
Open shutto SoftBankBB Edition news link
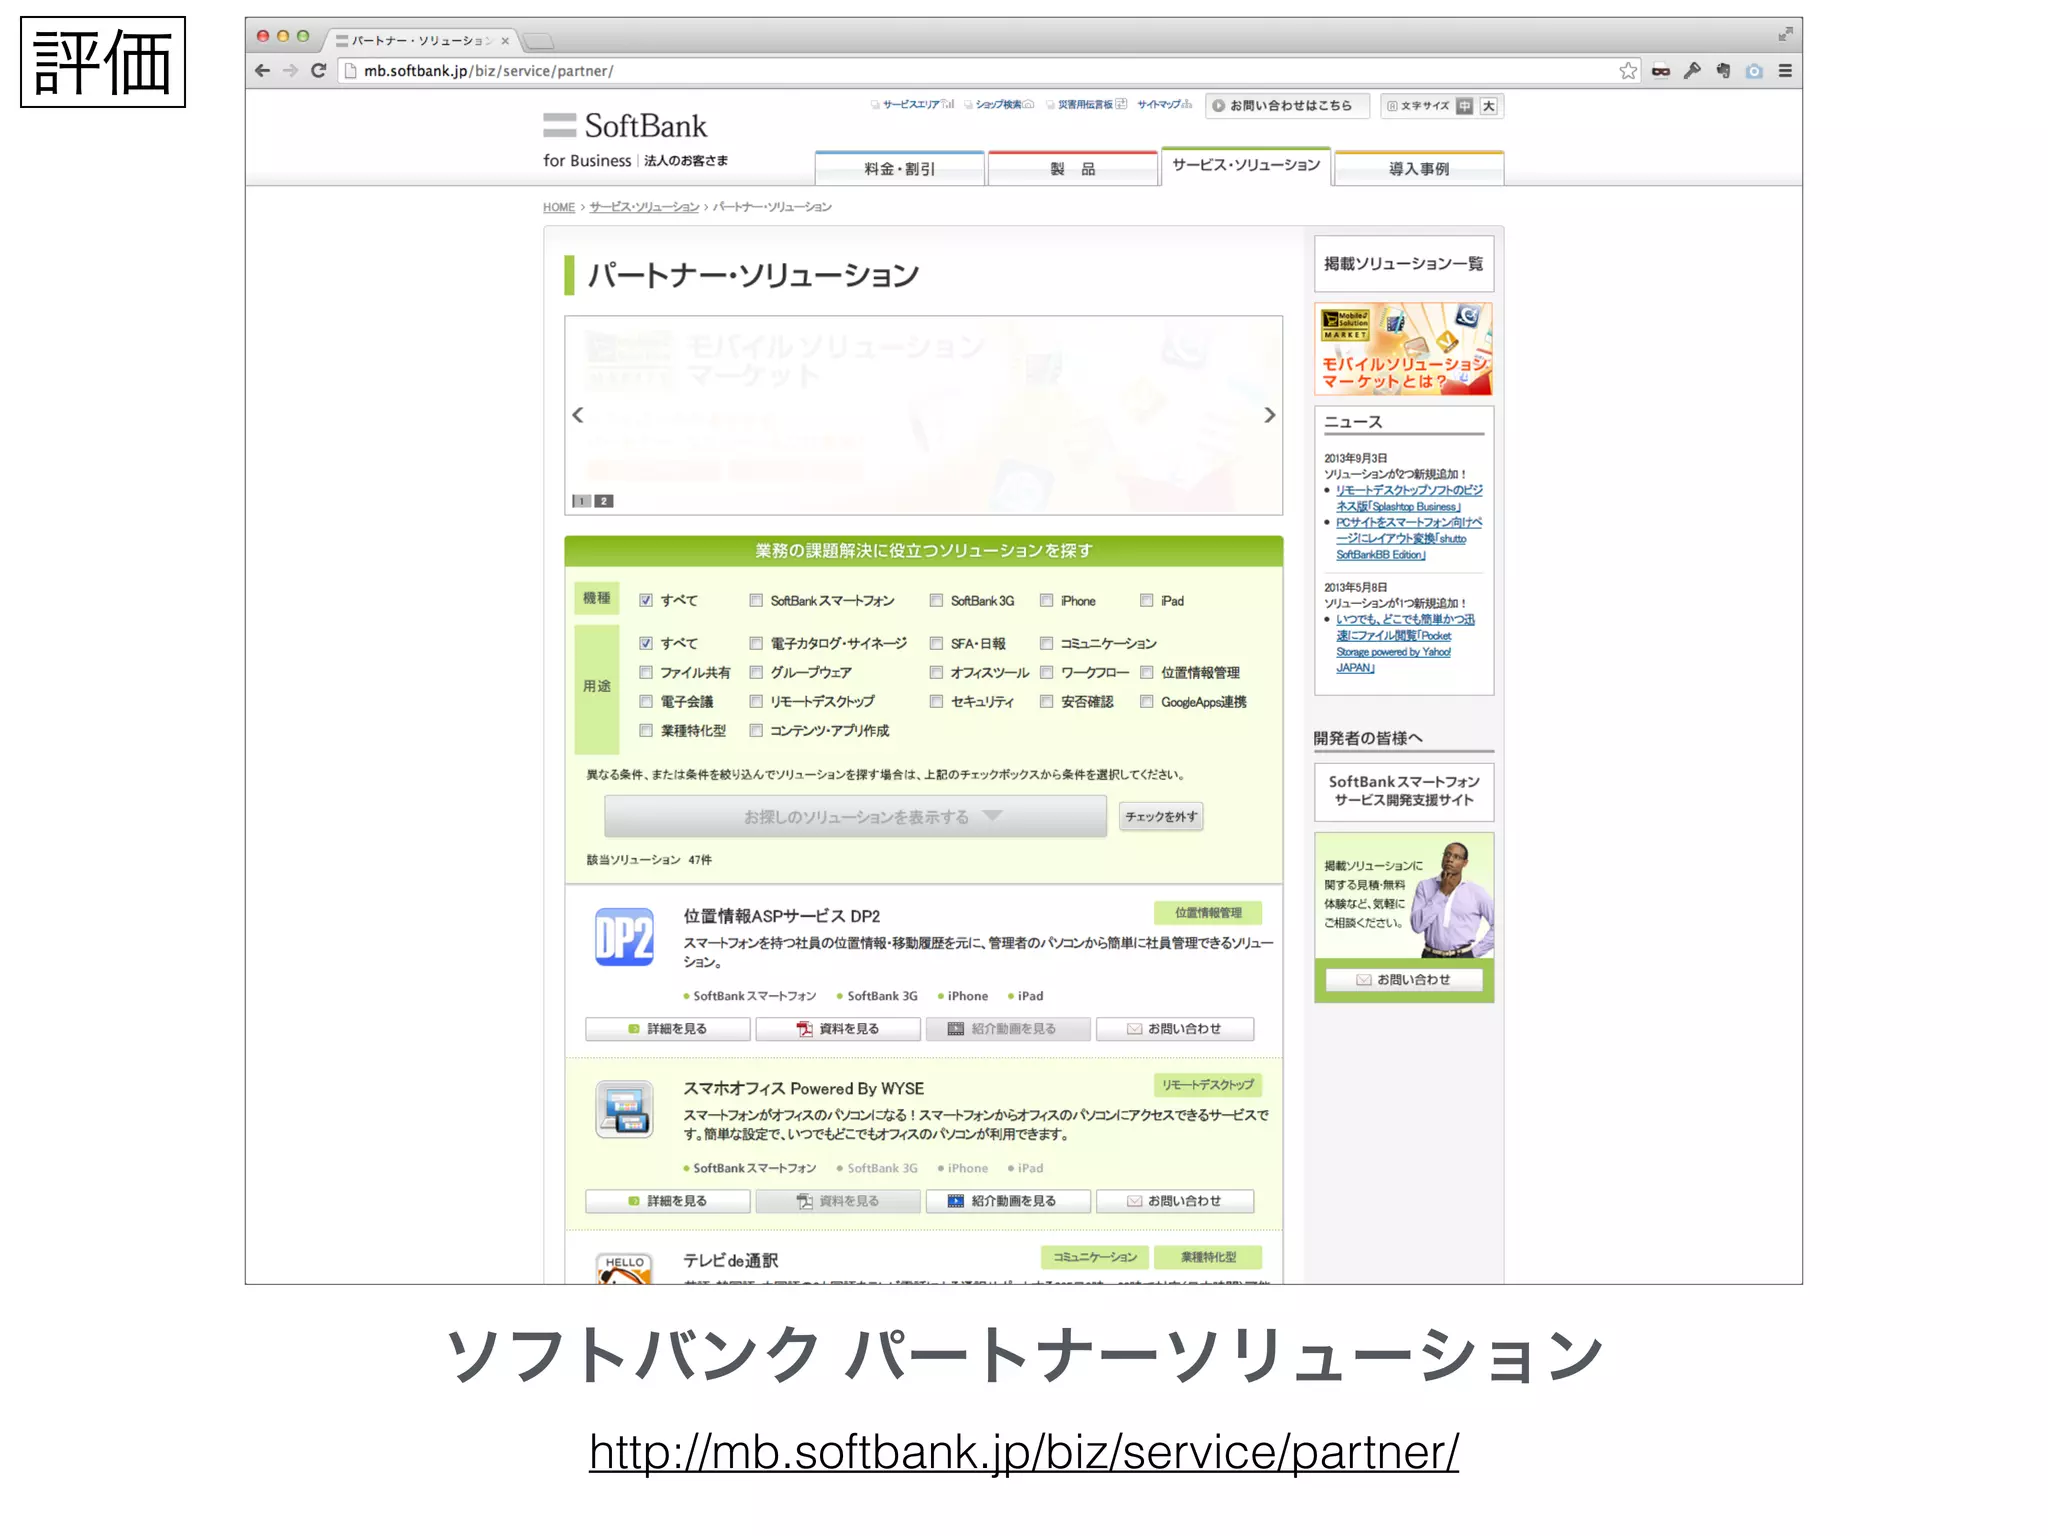(x=1409, y=539)
